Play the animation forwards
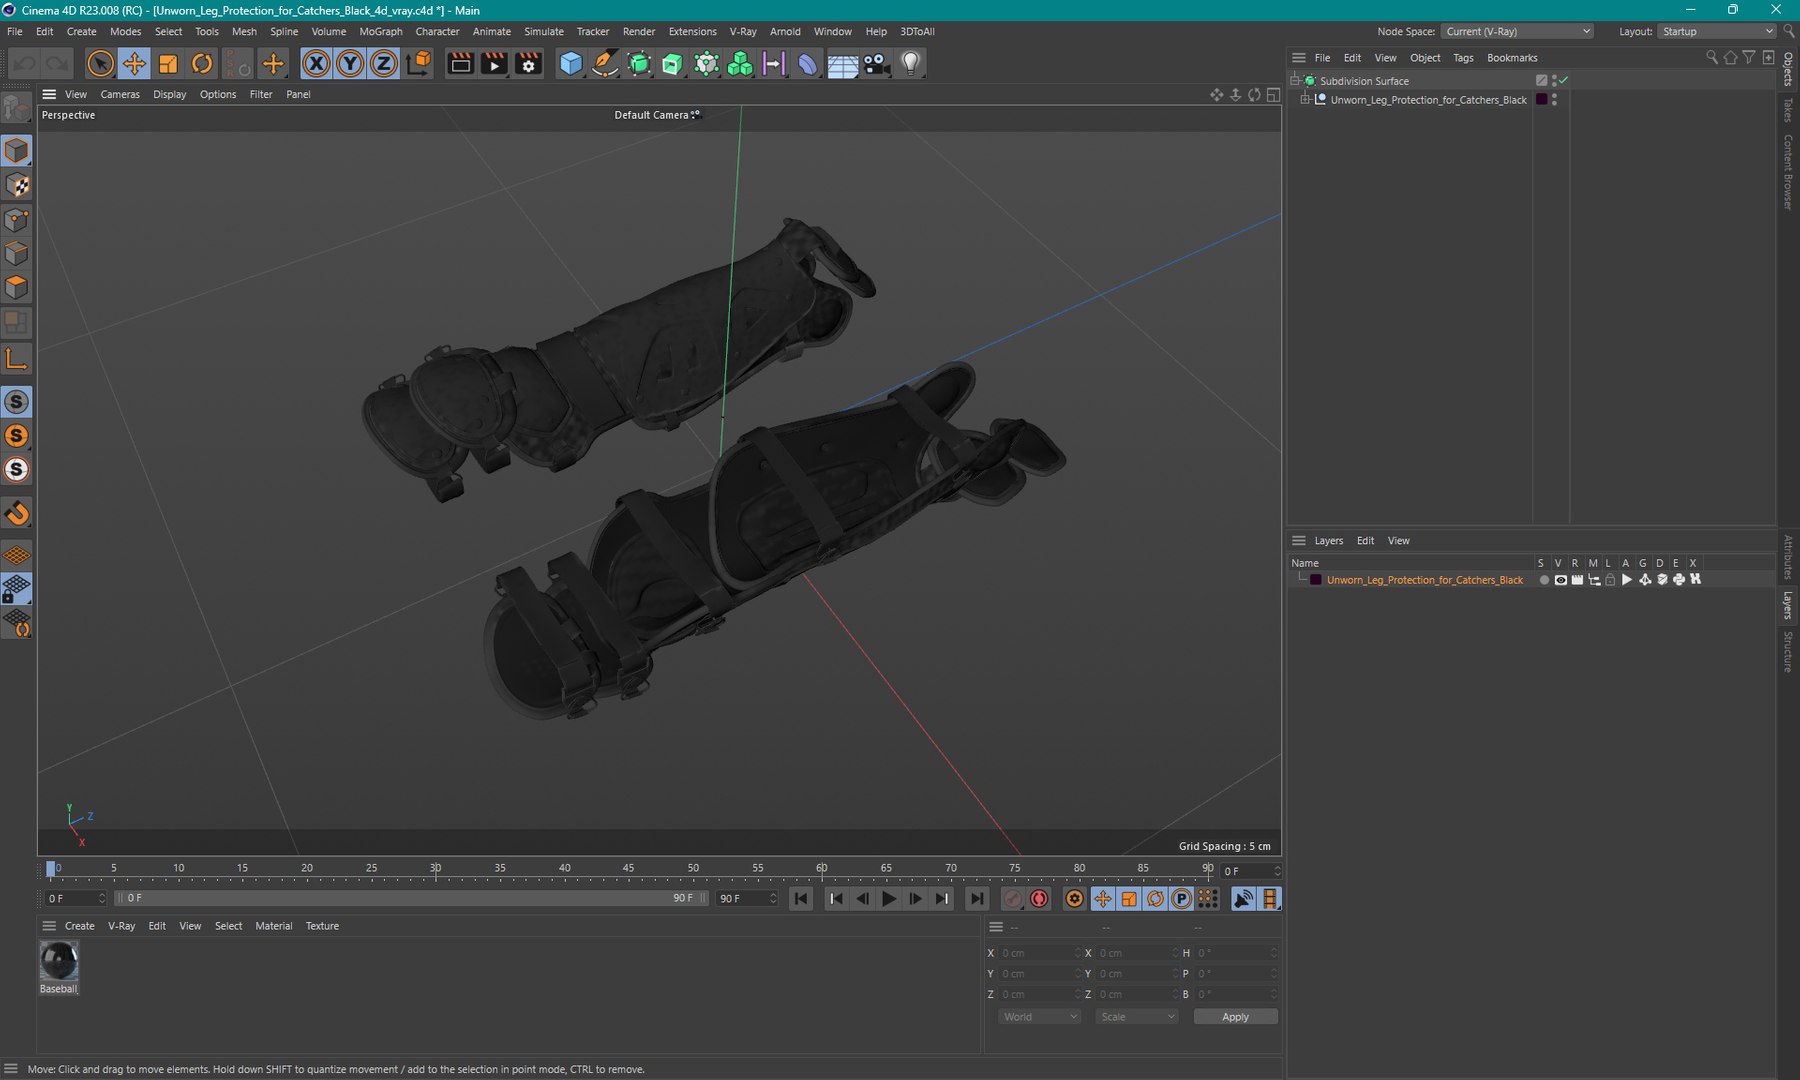 (x=889, y=899)
